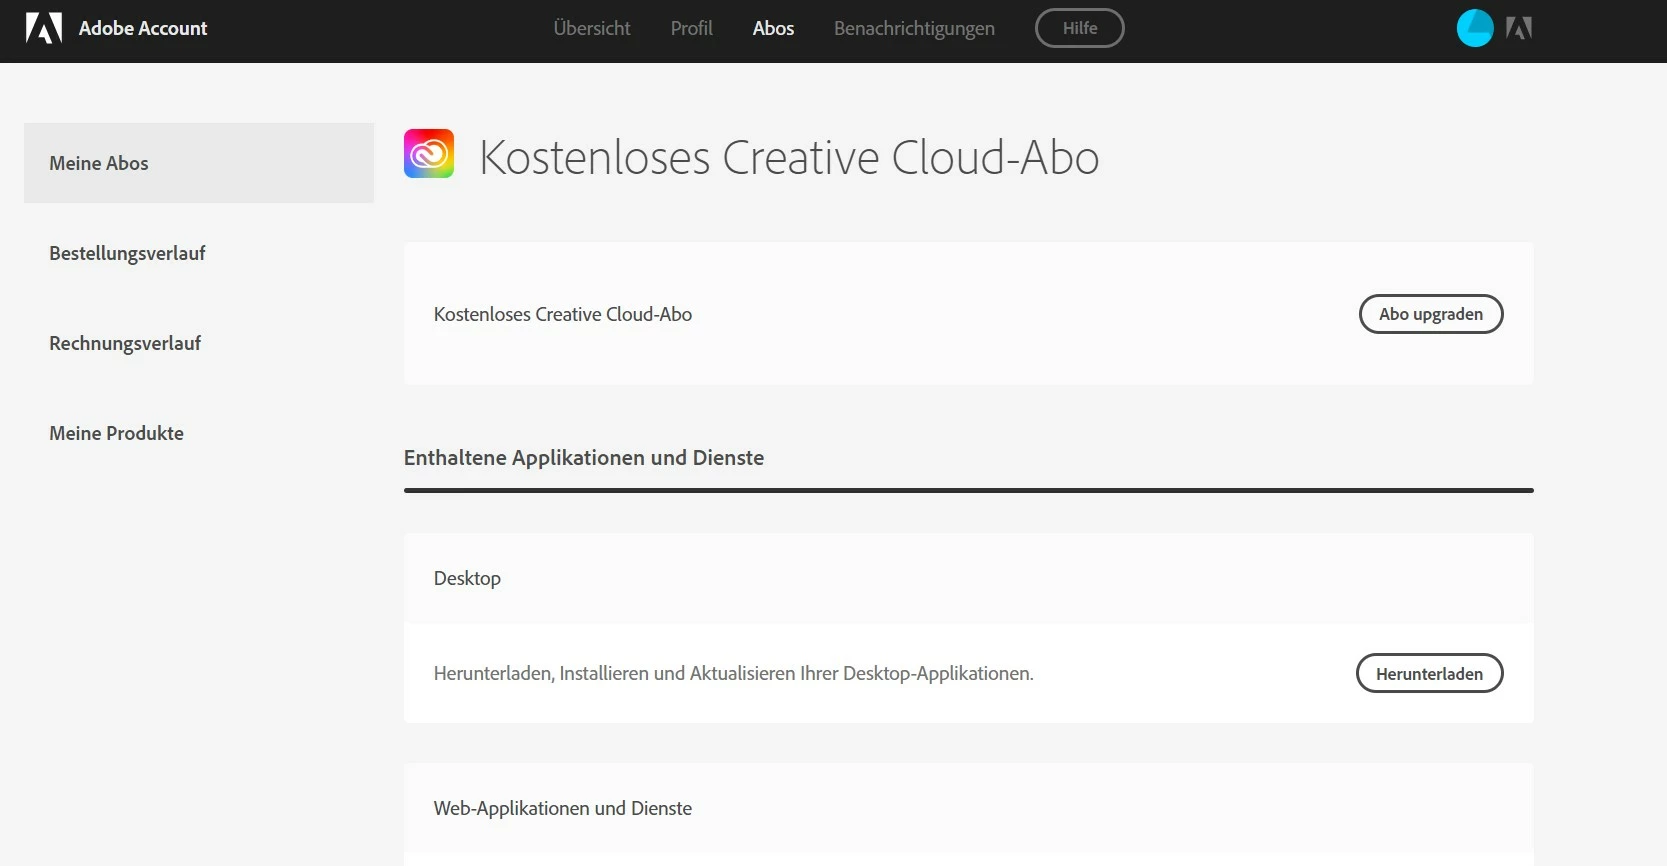This screenshot has width=1667, height=866.
Task: Open the Profil tab
Action: click(691, 28)
